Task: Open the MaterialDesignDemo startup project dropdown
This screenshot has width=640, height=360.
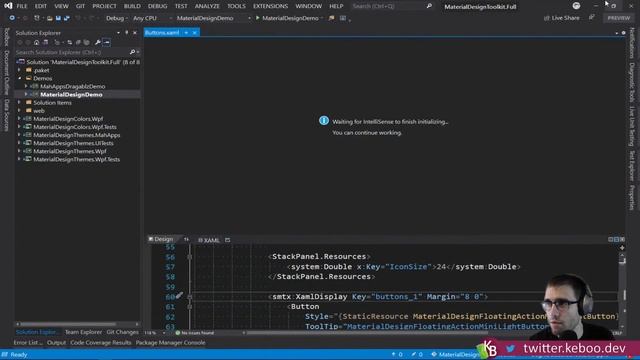Action: click(x=213, y=18)
